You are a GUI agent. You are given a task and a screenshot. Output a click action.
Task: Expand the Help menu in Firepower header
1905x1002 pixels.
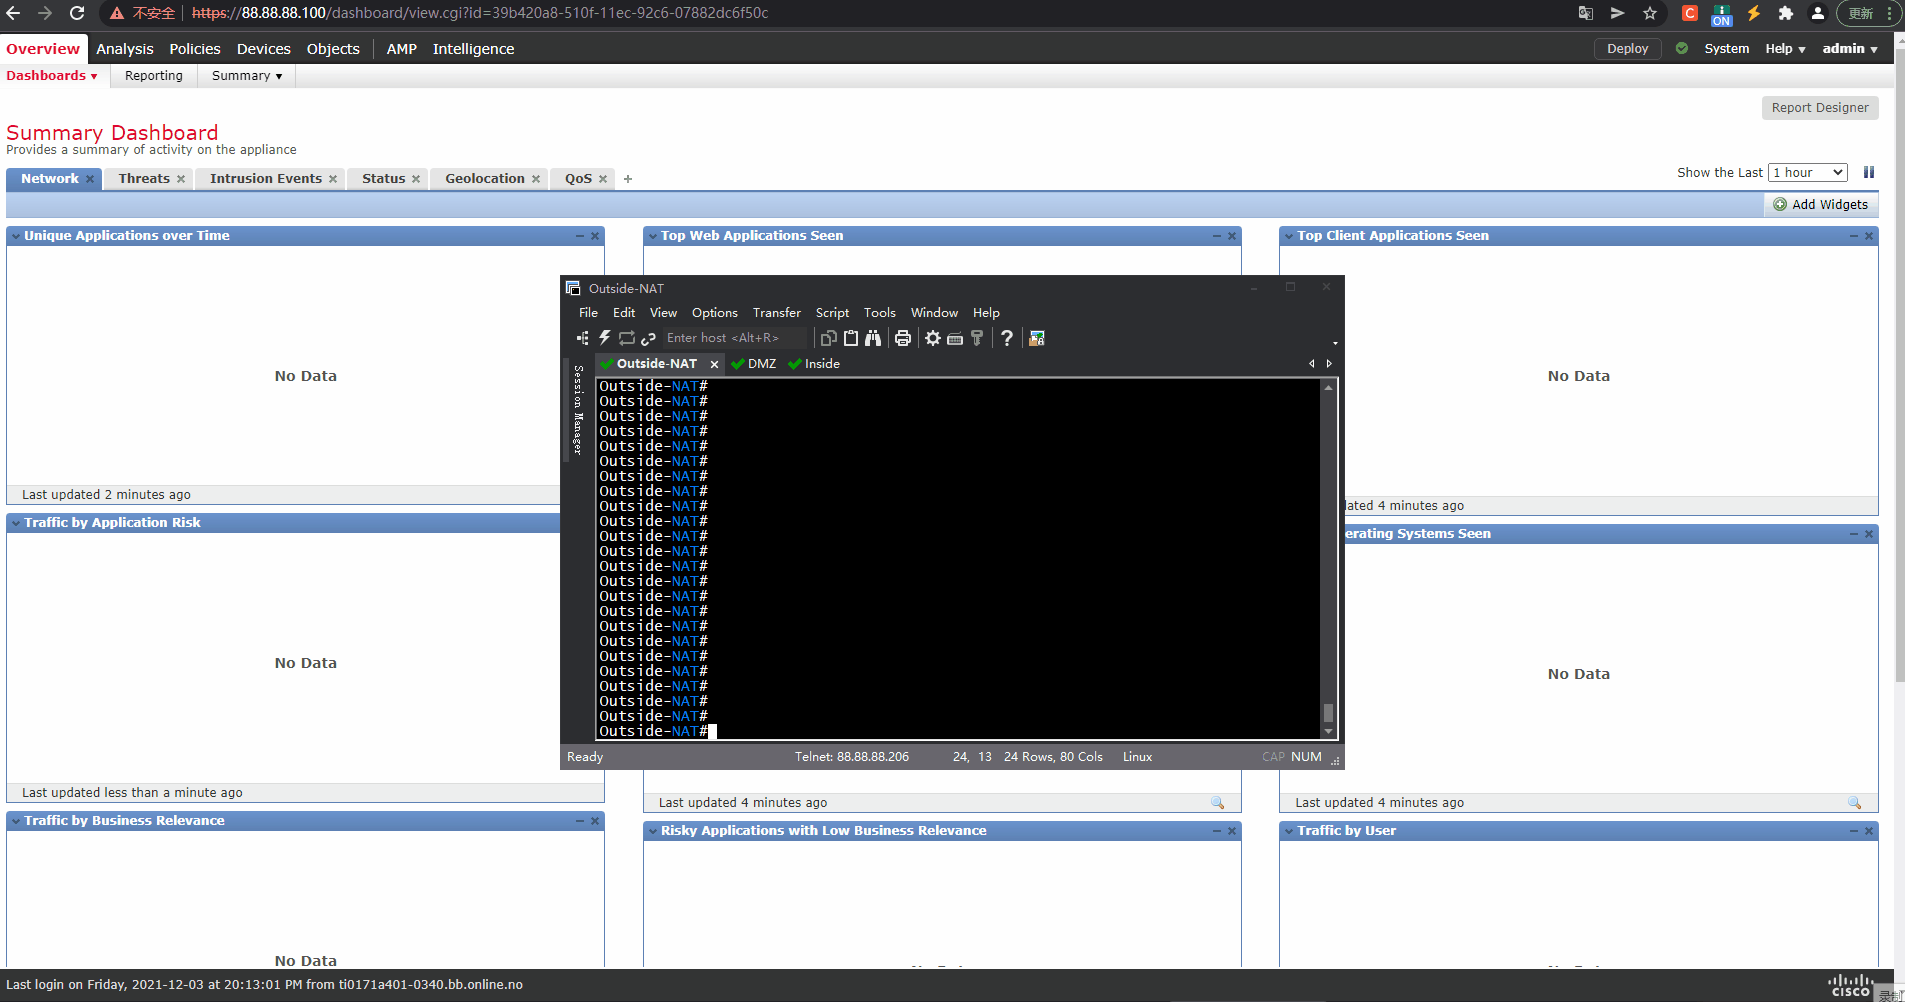tap(1785, 48)
